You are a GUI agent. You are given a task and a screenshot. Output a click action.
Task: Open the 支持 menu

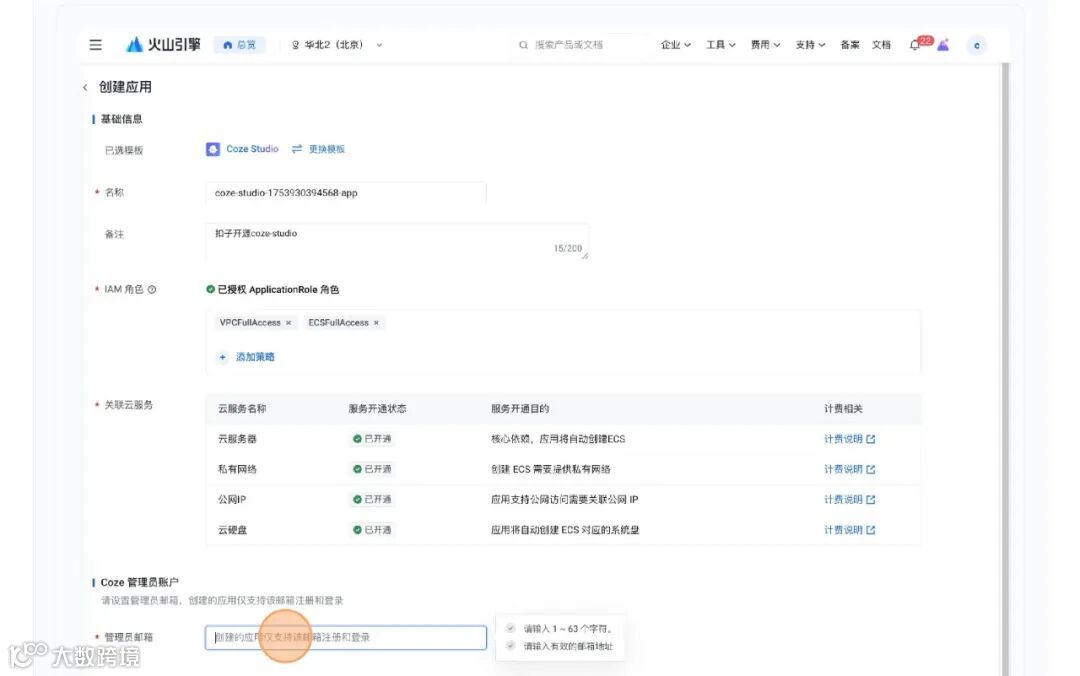click(x=810, y=45)
